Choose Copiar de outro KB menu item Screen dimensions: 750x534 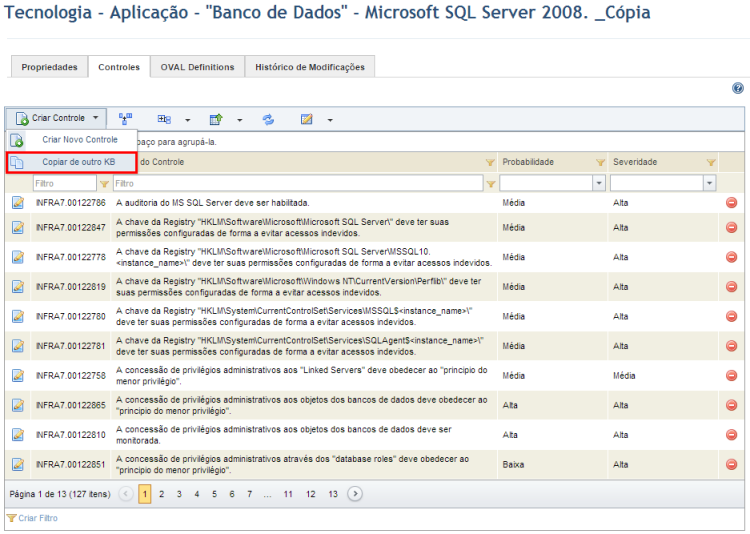(72, 162)
